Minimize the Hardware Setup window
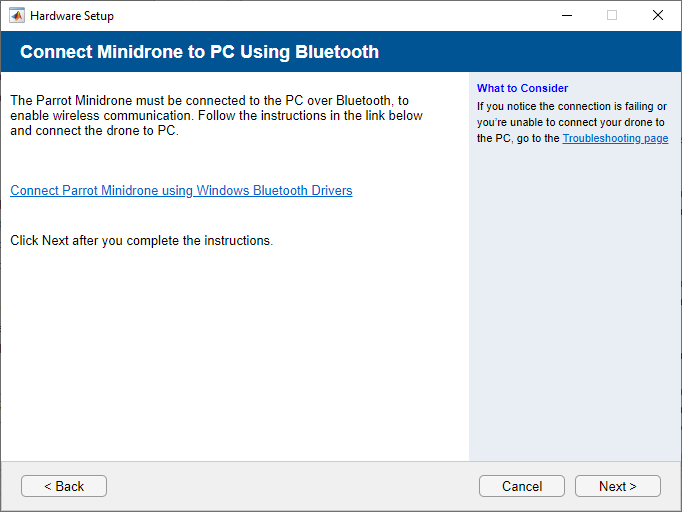Screen dimensions: 682x512 click(566, 15)
